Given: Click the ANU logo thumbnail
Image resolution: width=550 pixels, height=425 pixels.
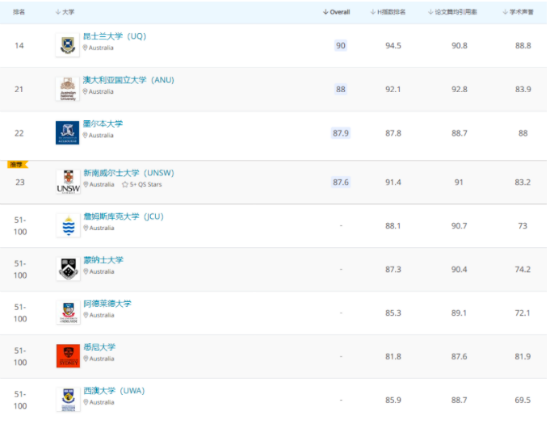Looking at the screenshot, I should pos(67,89).
